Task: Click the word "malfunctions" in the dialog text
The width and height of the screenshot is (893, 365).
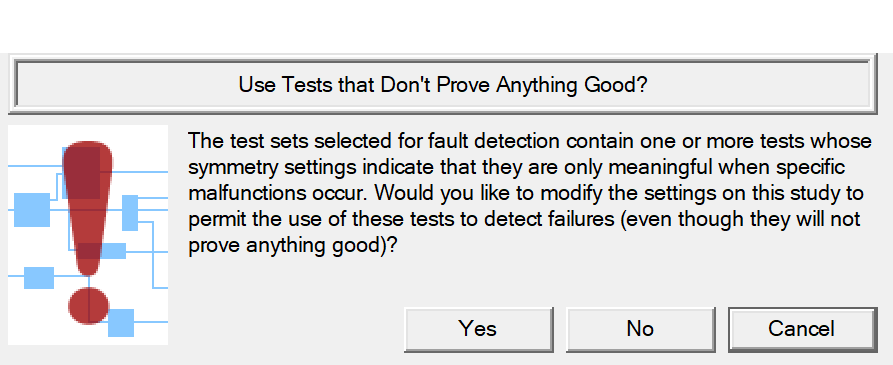Action: click(249, 193)
